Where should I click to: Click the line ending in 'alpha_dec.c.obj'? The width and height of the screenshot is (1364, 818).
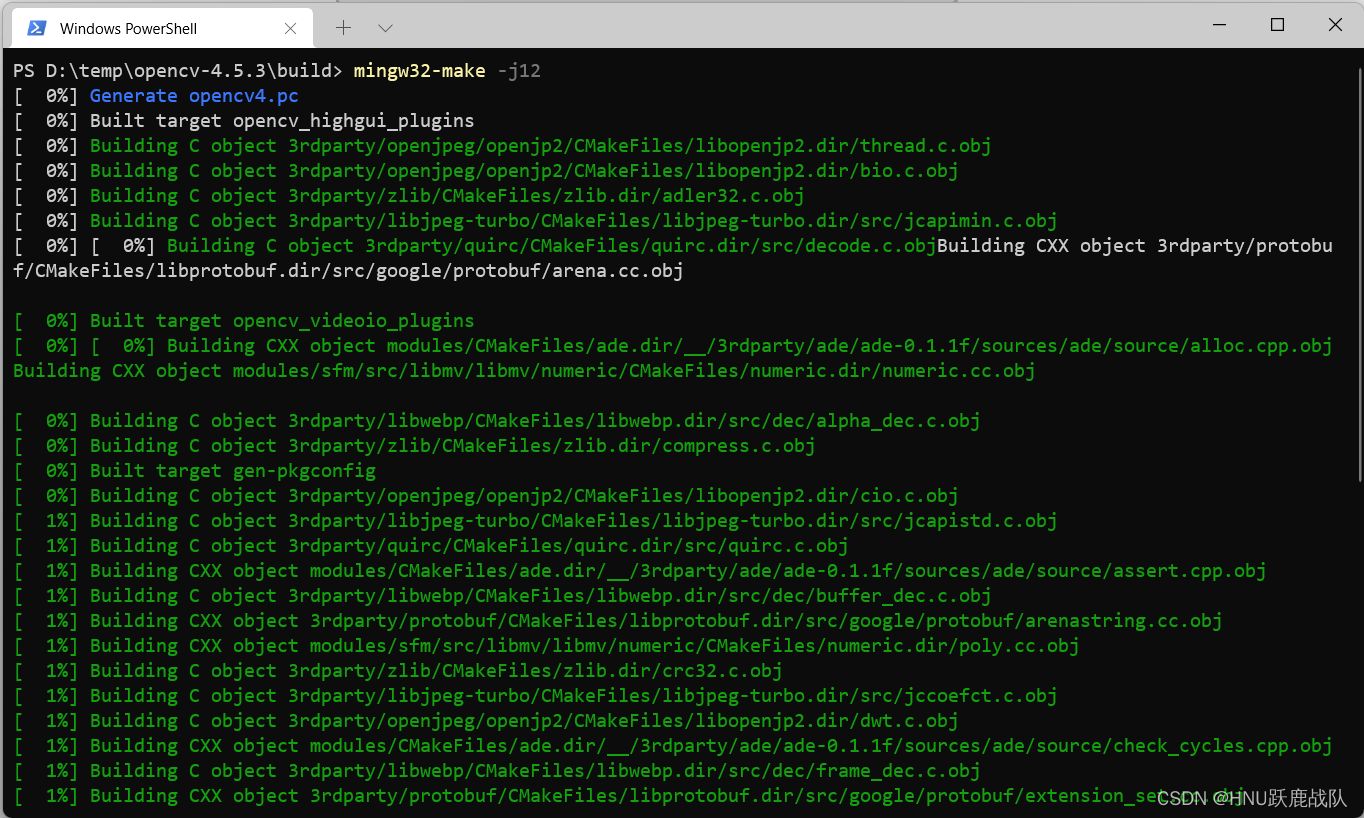click(497, 421)
